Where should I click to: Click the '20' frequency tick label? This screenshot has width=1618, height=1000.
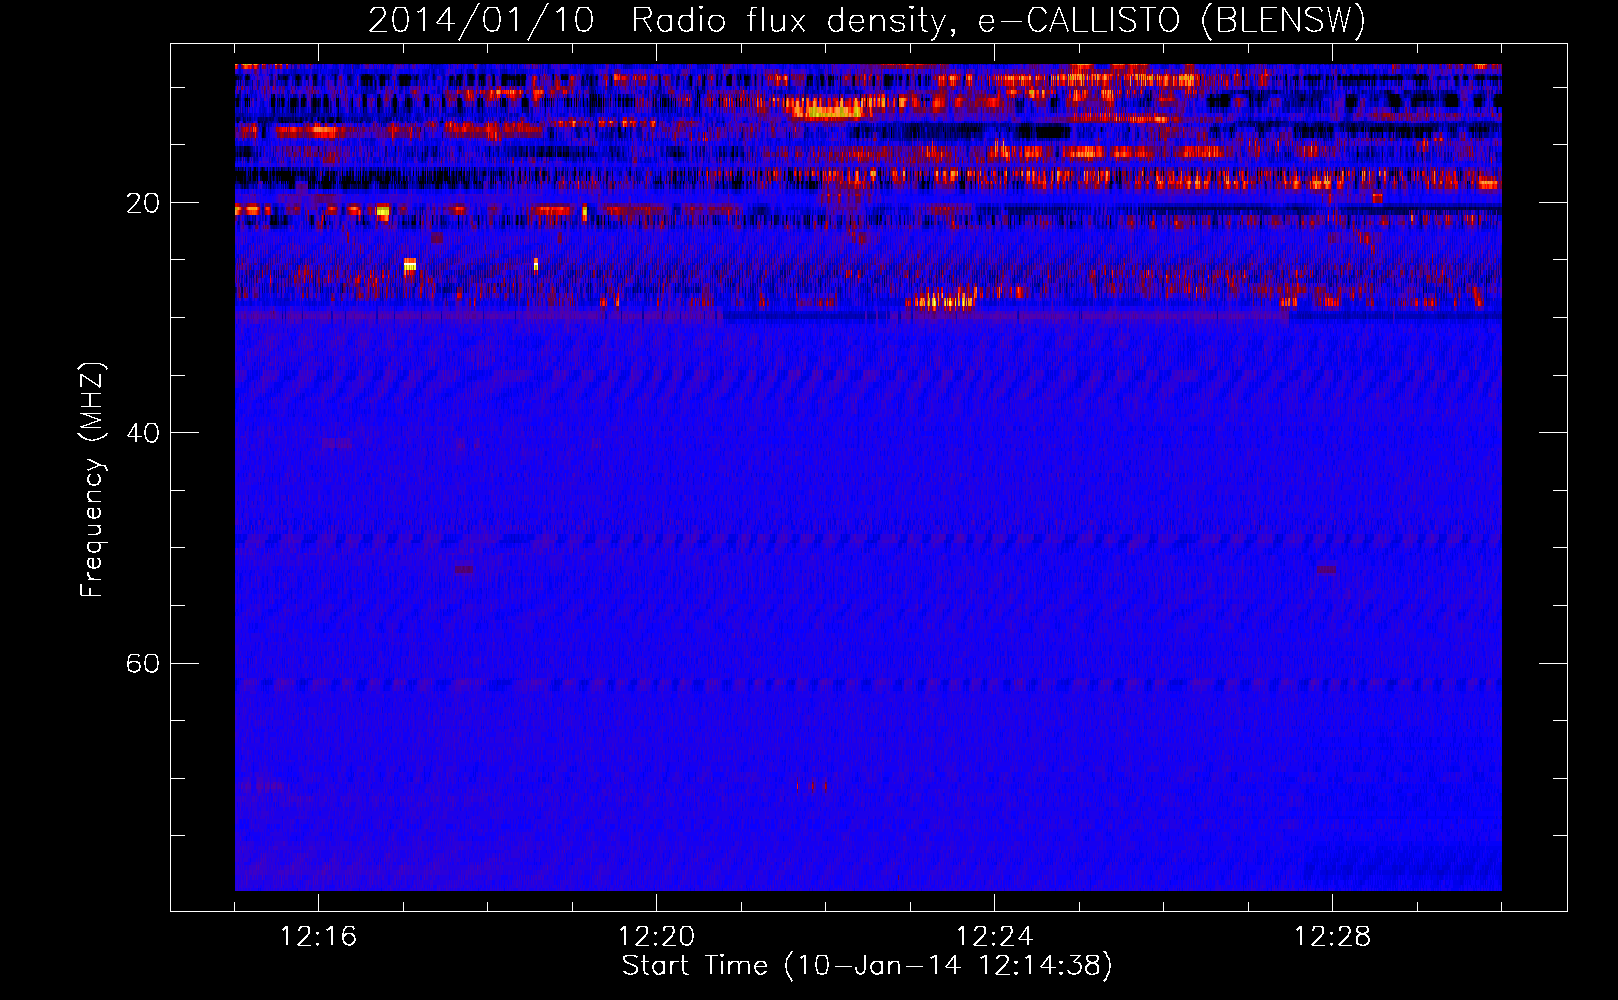[x=143, y=203]
